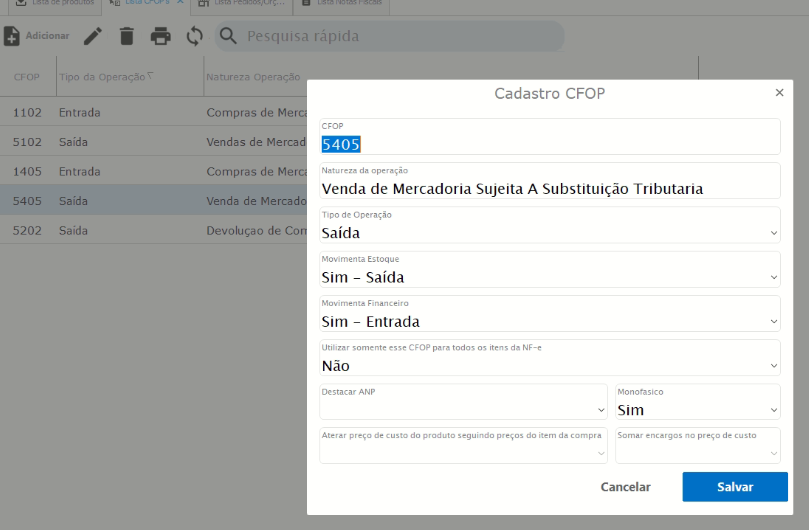Expand the Monofásico dropdown

tap(697, 410)
